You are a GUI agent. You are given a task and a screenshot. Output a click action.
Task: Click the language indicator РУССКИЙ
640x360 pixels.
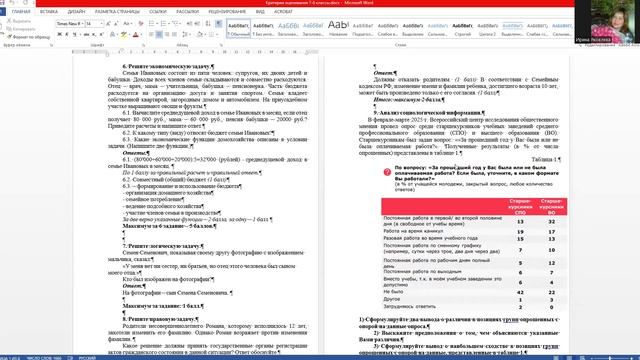(x=87, y=358)
